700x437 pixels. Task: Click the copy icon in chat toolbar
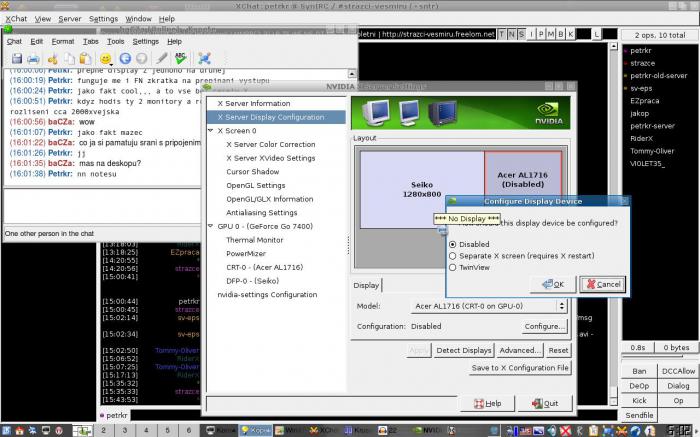[x=69, y=58]
